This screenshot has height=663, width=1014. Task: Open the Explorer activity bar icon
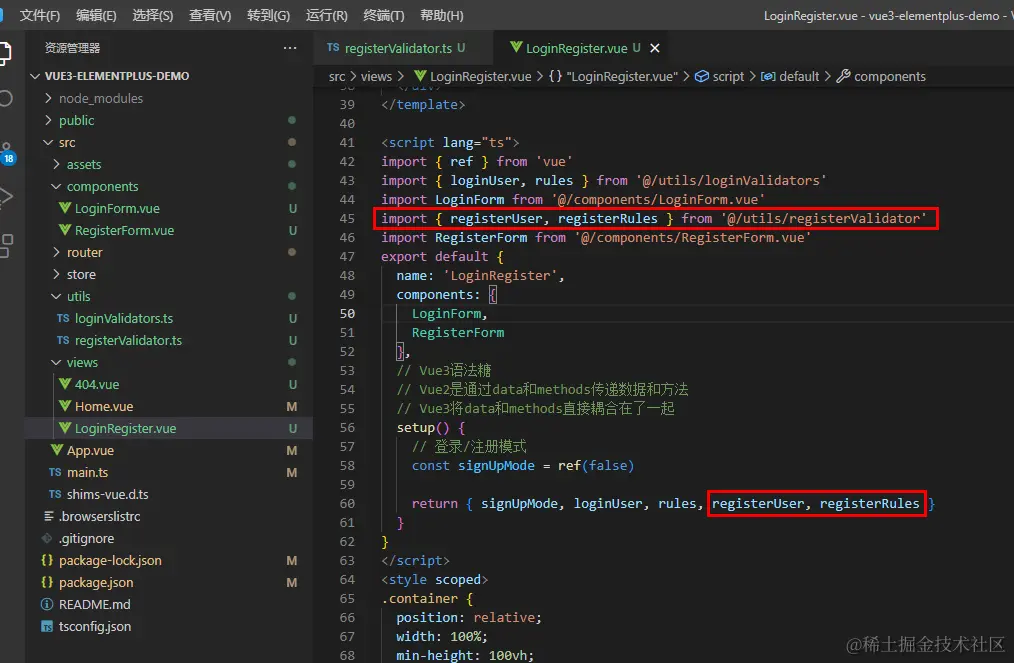coord(4,53)
